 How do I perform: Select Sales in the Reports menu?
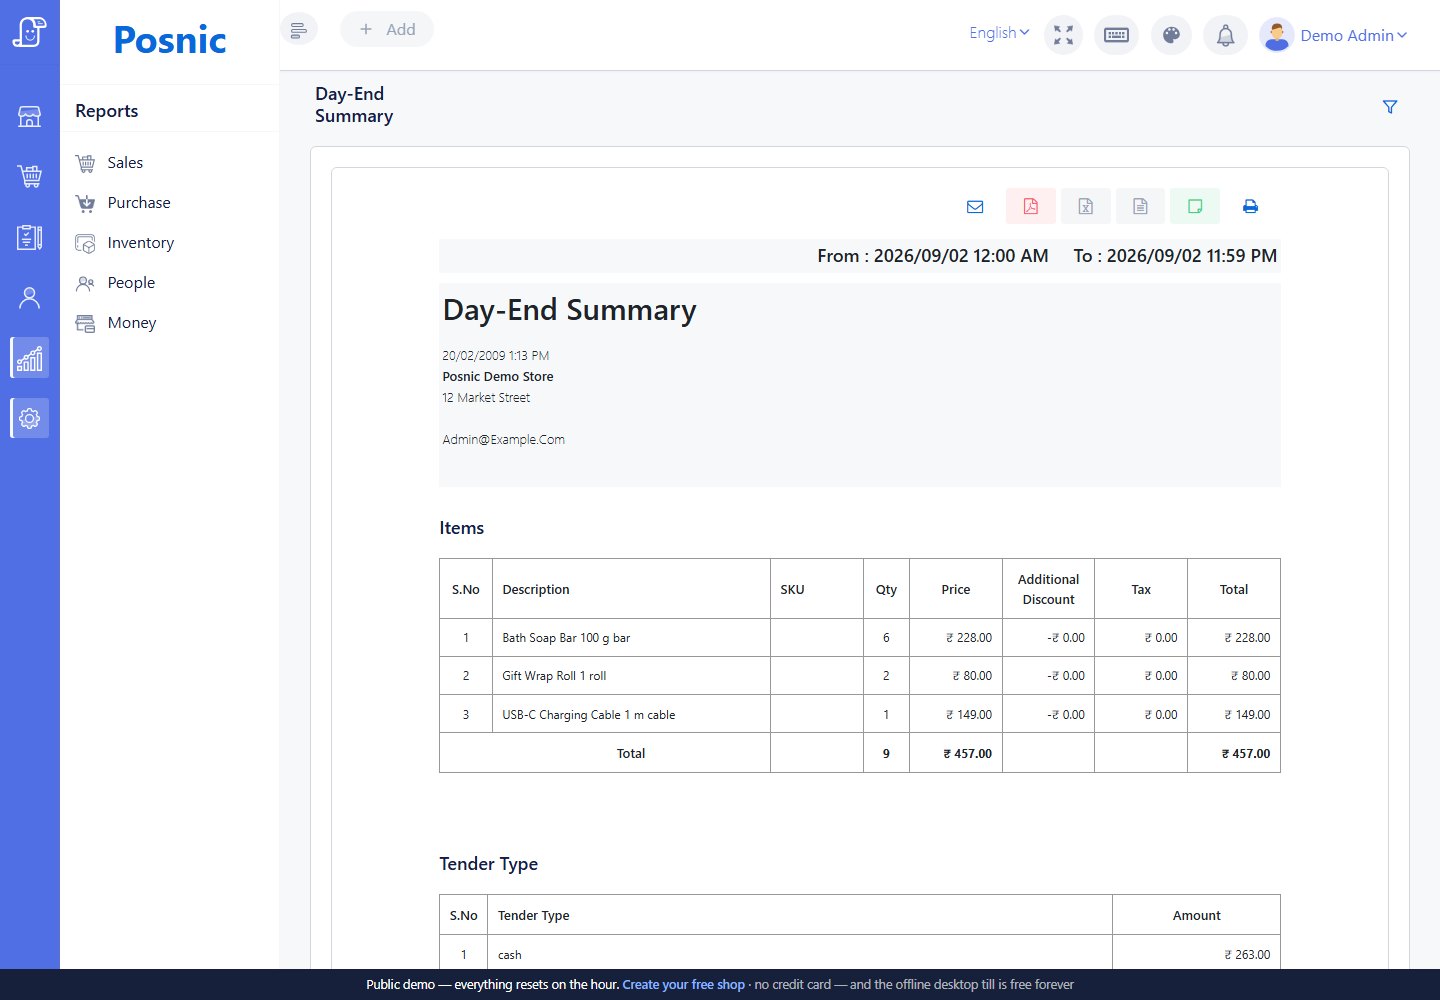tap(125, 162)
